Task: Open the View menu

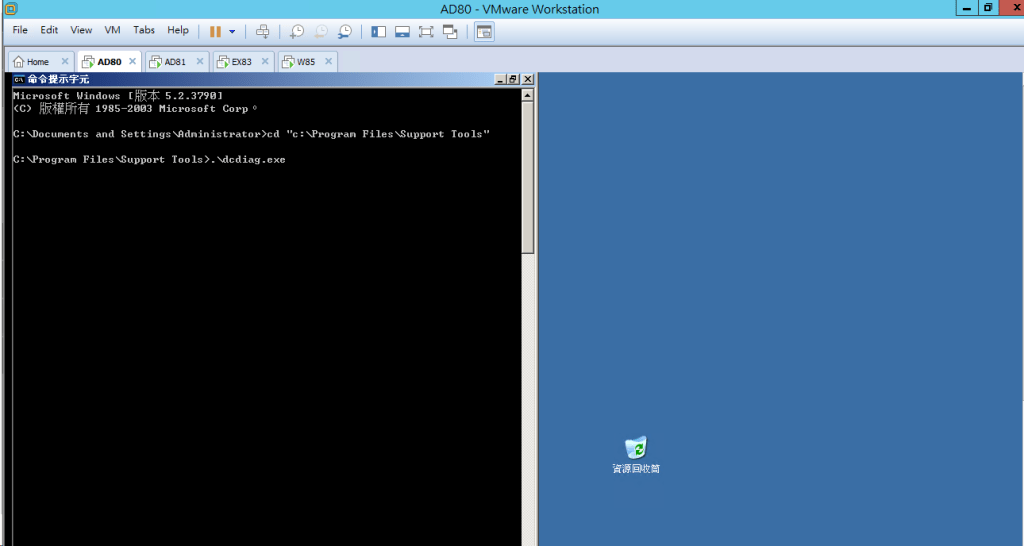Action: tap(81, 30)
